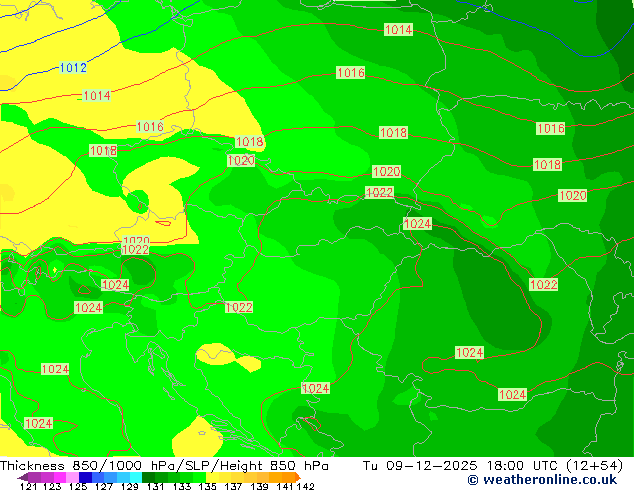Image resolution: width=634 pixels, height=490 pixels.
Task: Click 'Height 850 hPa' in the title
Action: coord(274,466)
